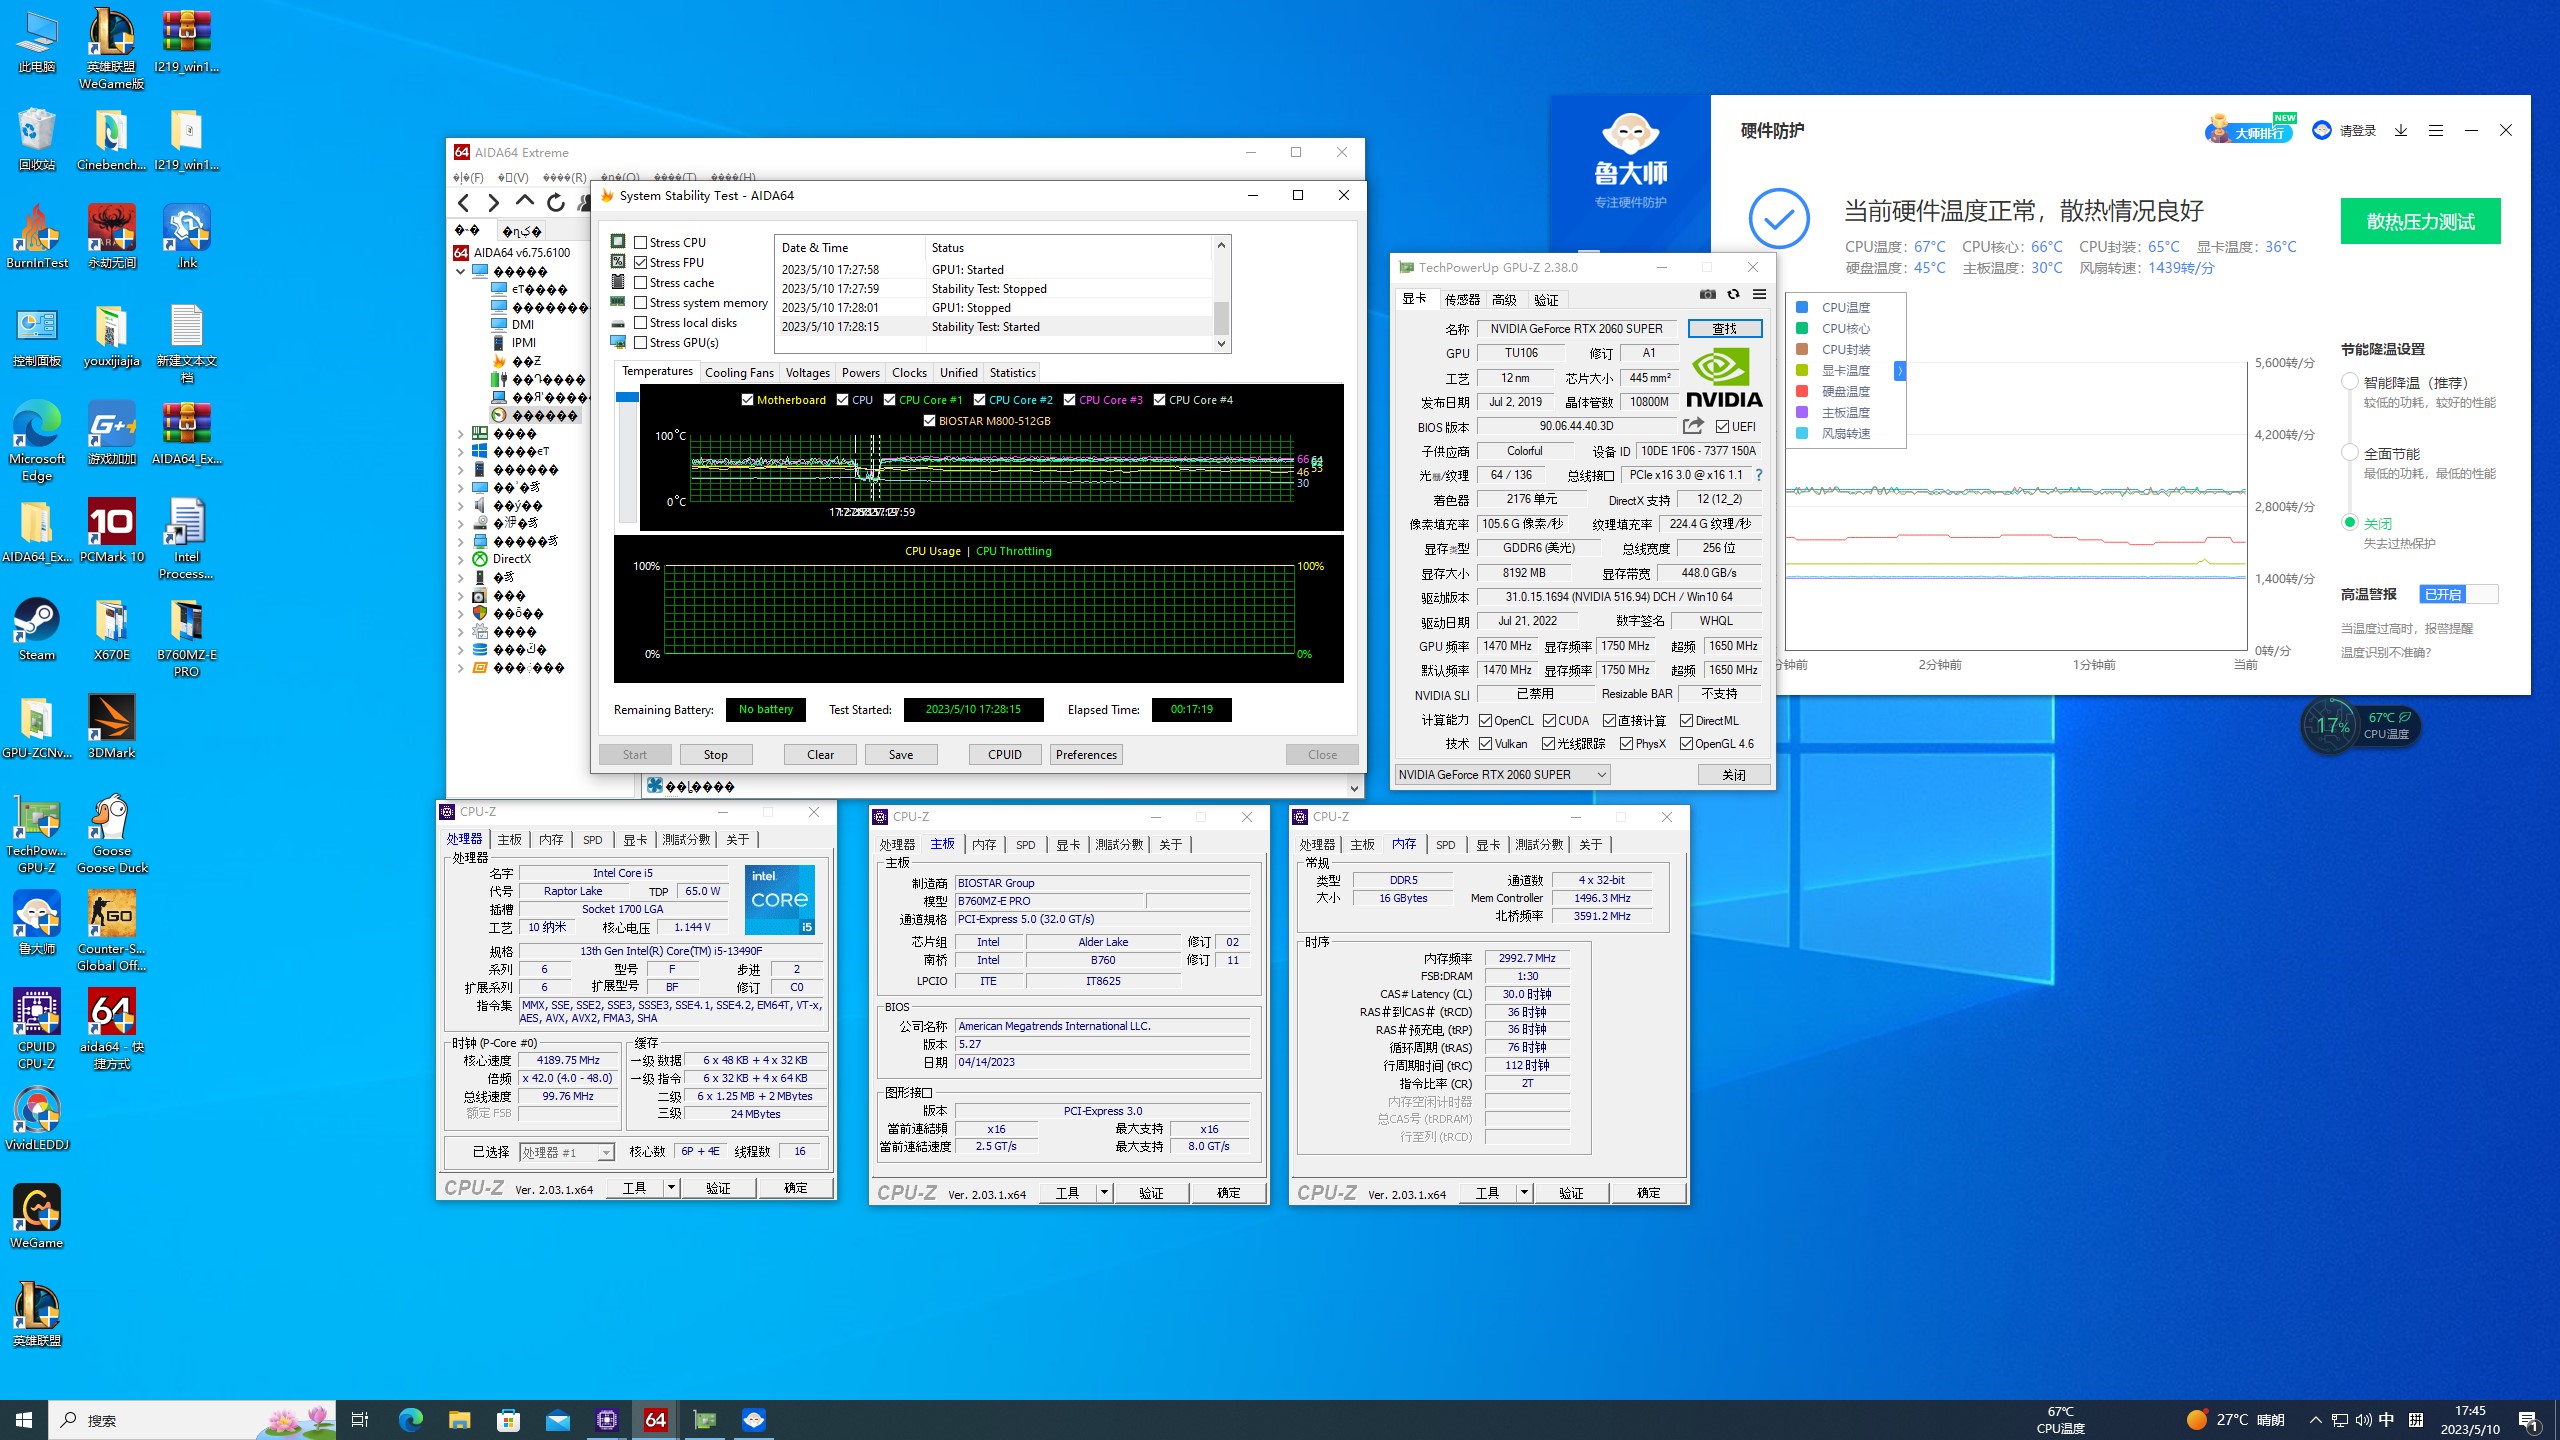
Task: Open the 3DMark desktop icon
Action: tap(111, 727)
